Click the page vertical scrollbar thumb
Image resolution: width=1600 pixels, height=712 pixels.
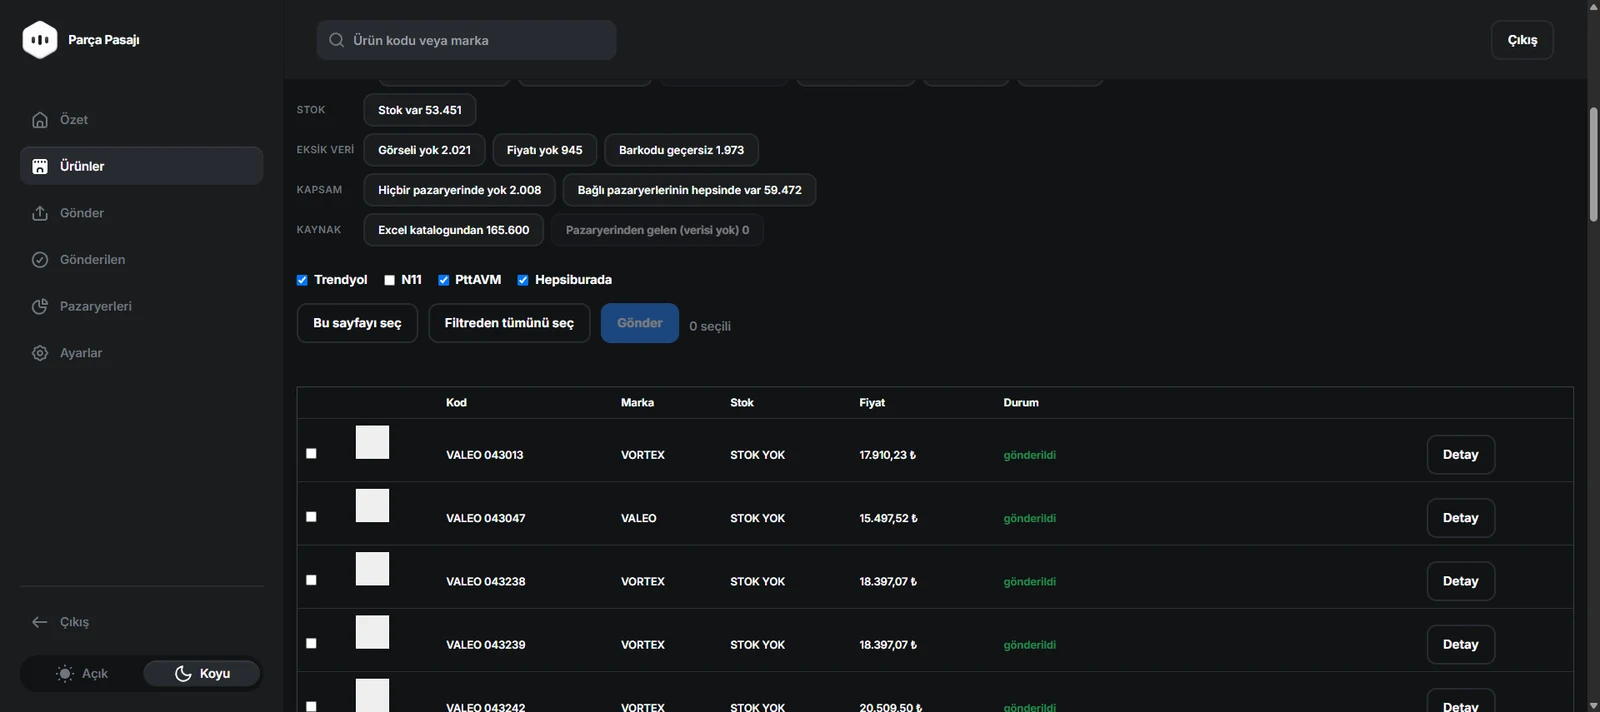pyautogui.click(x=1593, y=164)
